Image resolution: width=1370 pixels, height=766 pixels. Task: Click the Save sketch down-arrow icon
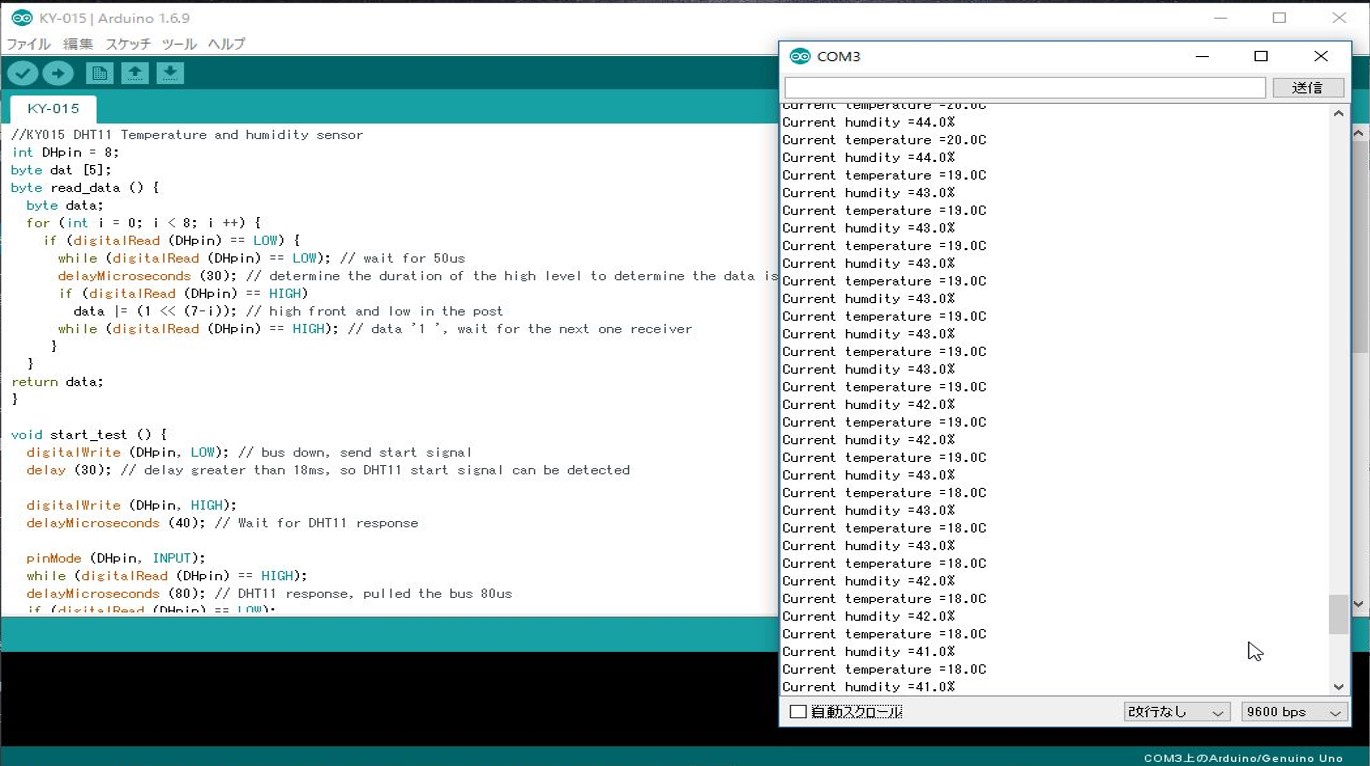pyautogui.click(x=170, y=73)
